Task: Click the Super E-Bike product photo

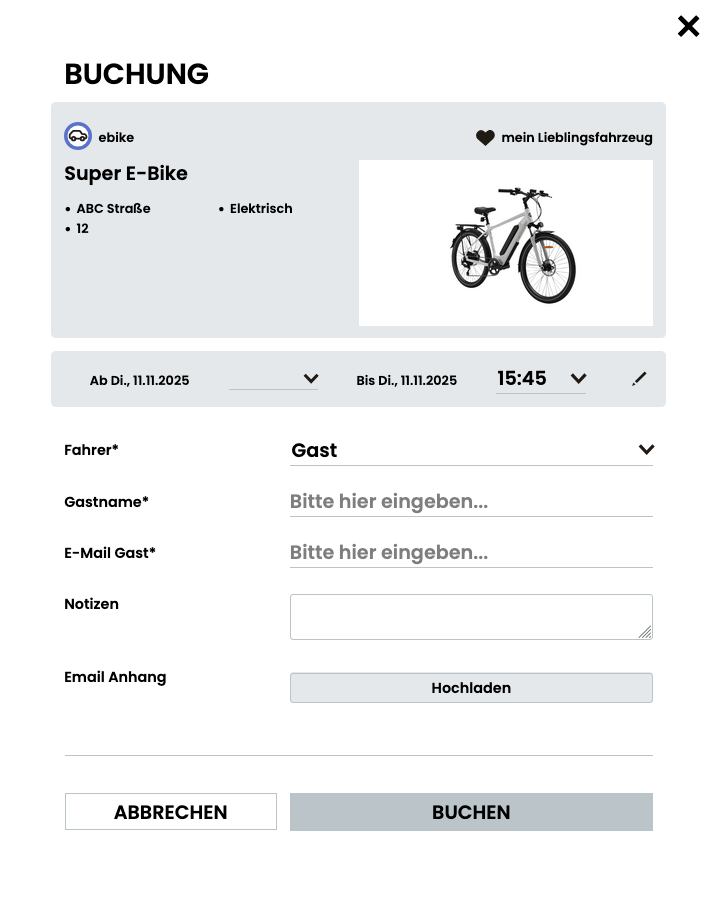Action: click(x=505, y=242)
